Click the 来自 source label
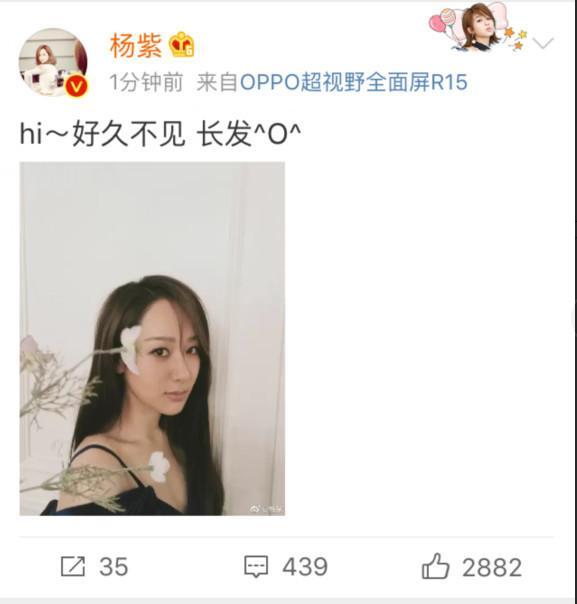577x604 pixels. (x=217, y=82)
